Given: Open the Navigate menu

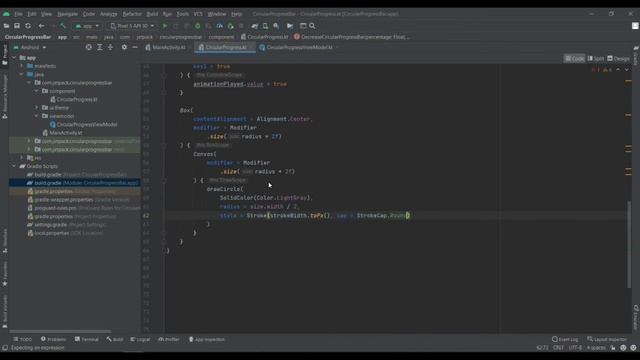Looking at the screenshot, I should click(67, 14).
